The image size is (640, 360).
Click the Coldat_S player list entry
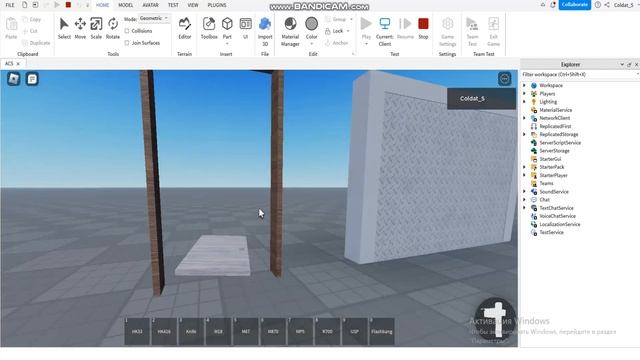pyautogui.click(x=481, y=98)
